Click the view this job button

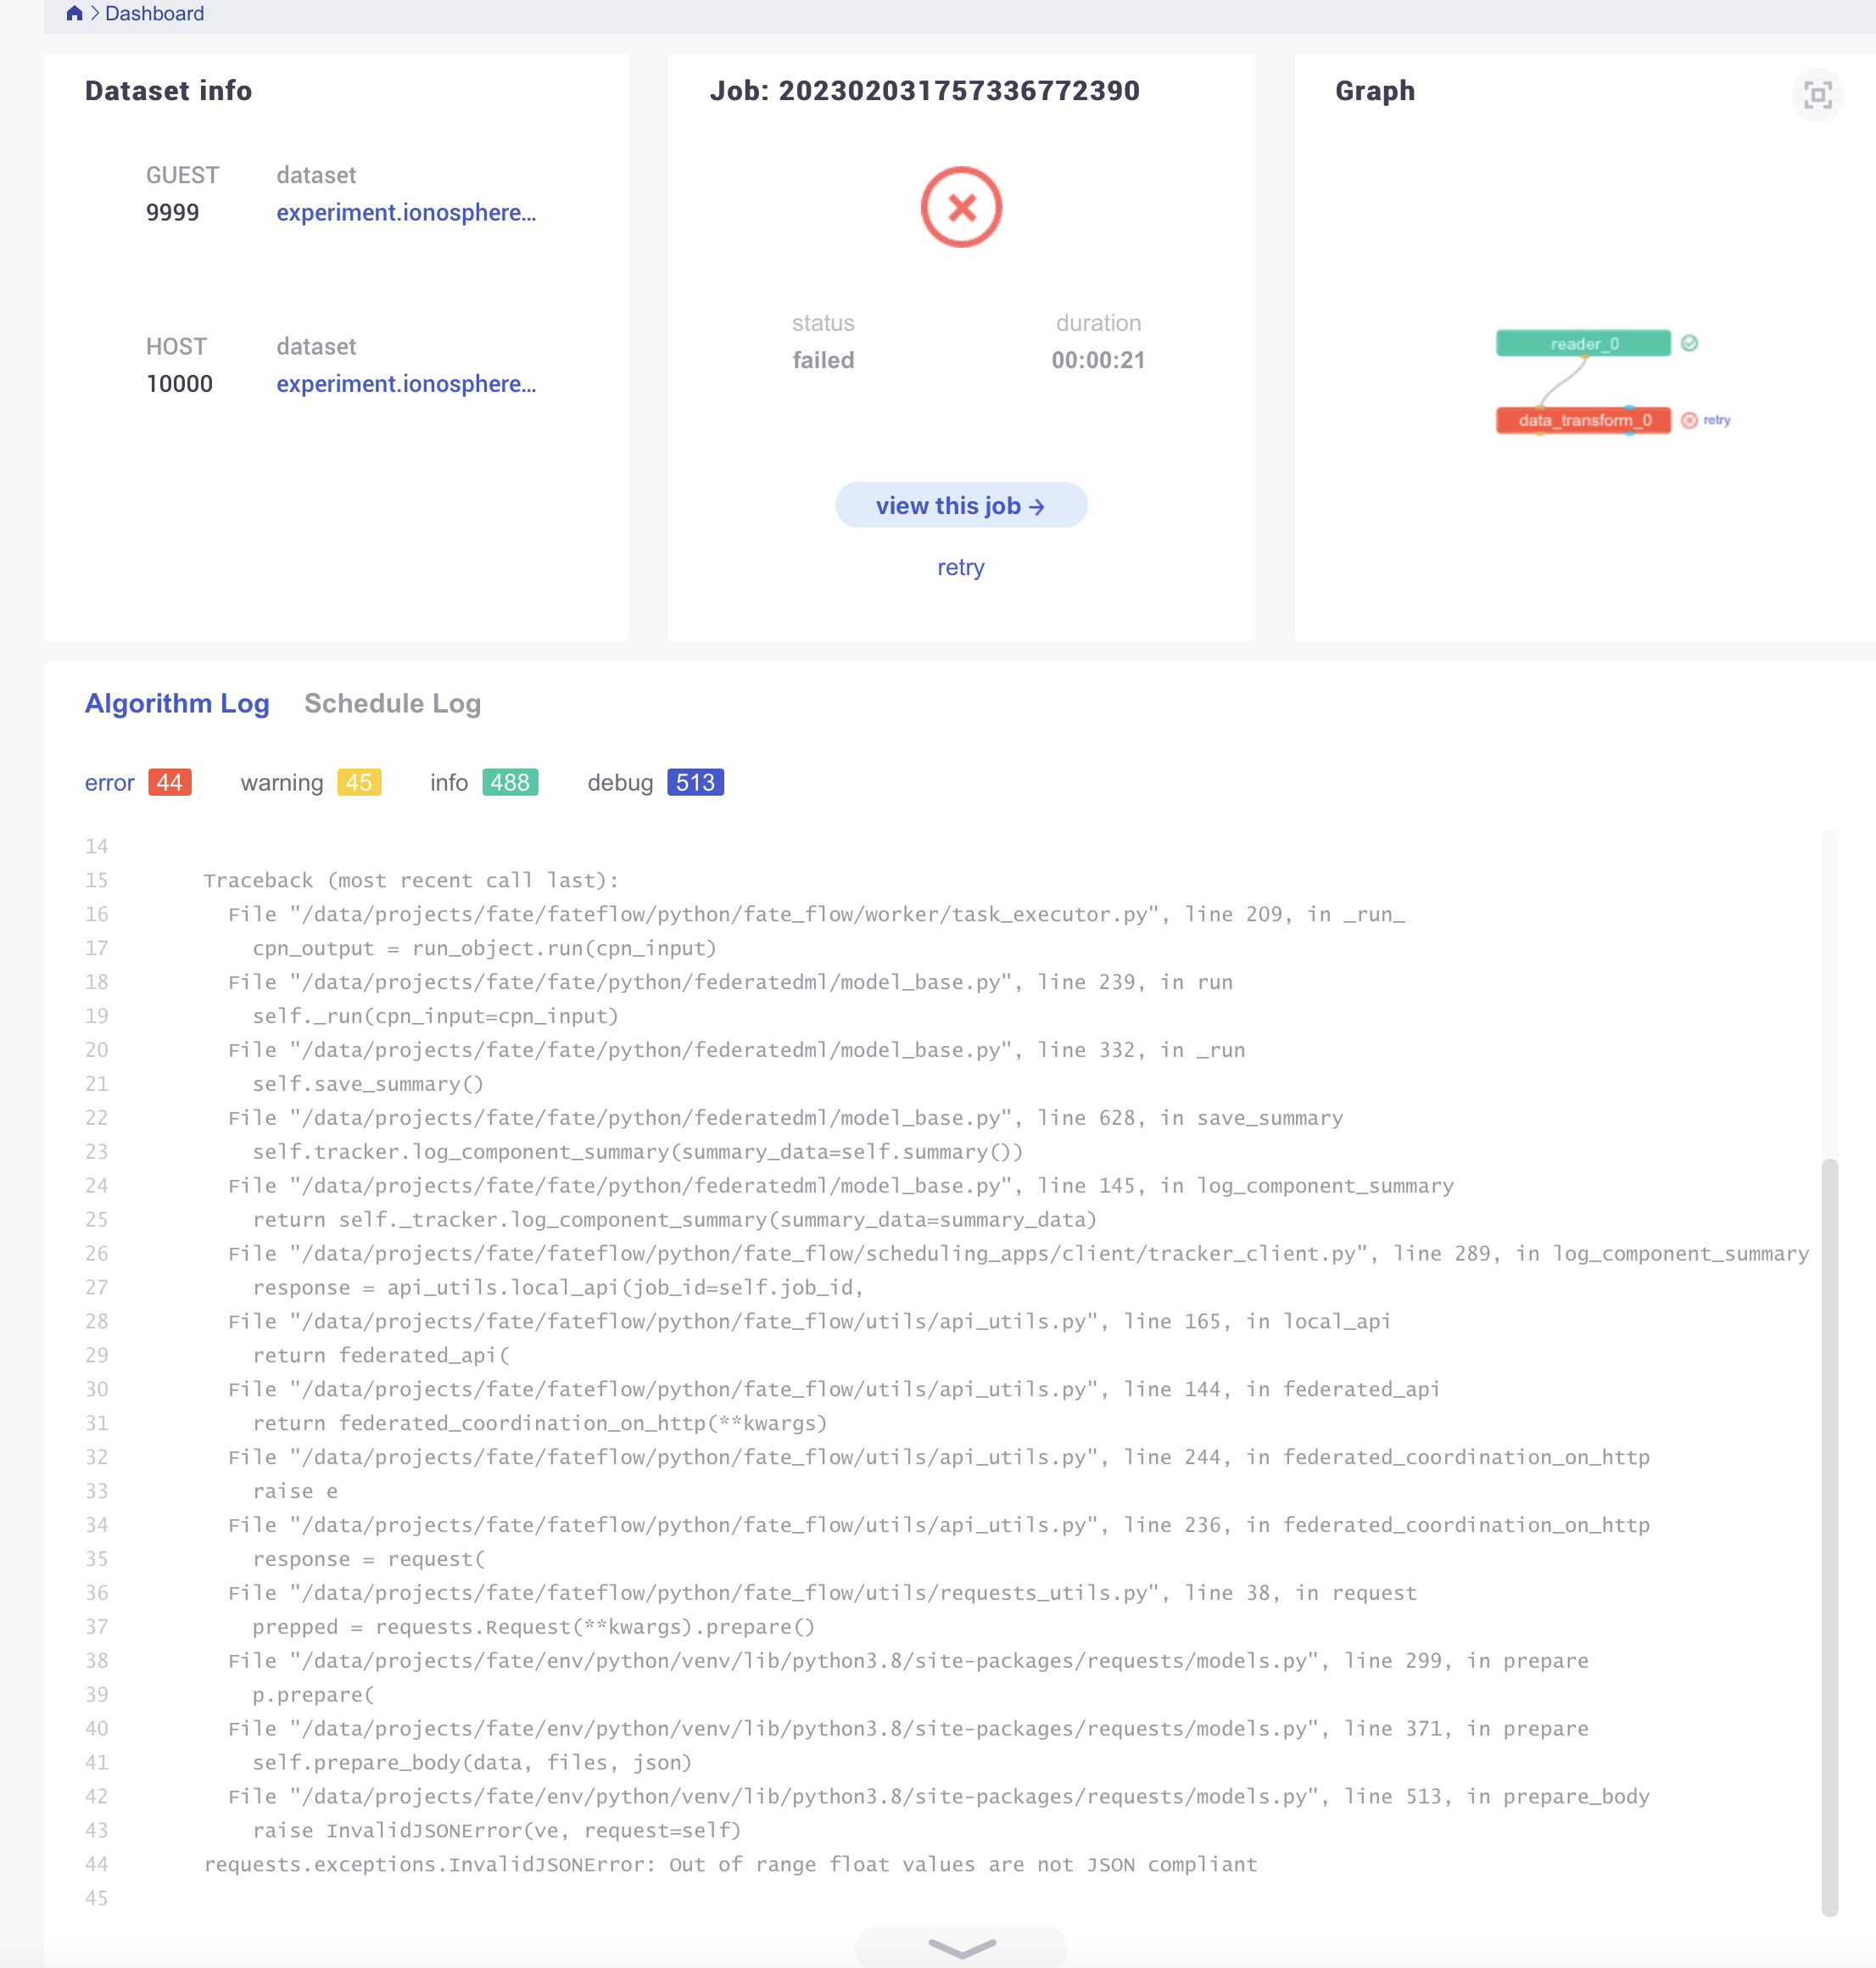coord(960,505)
